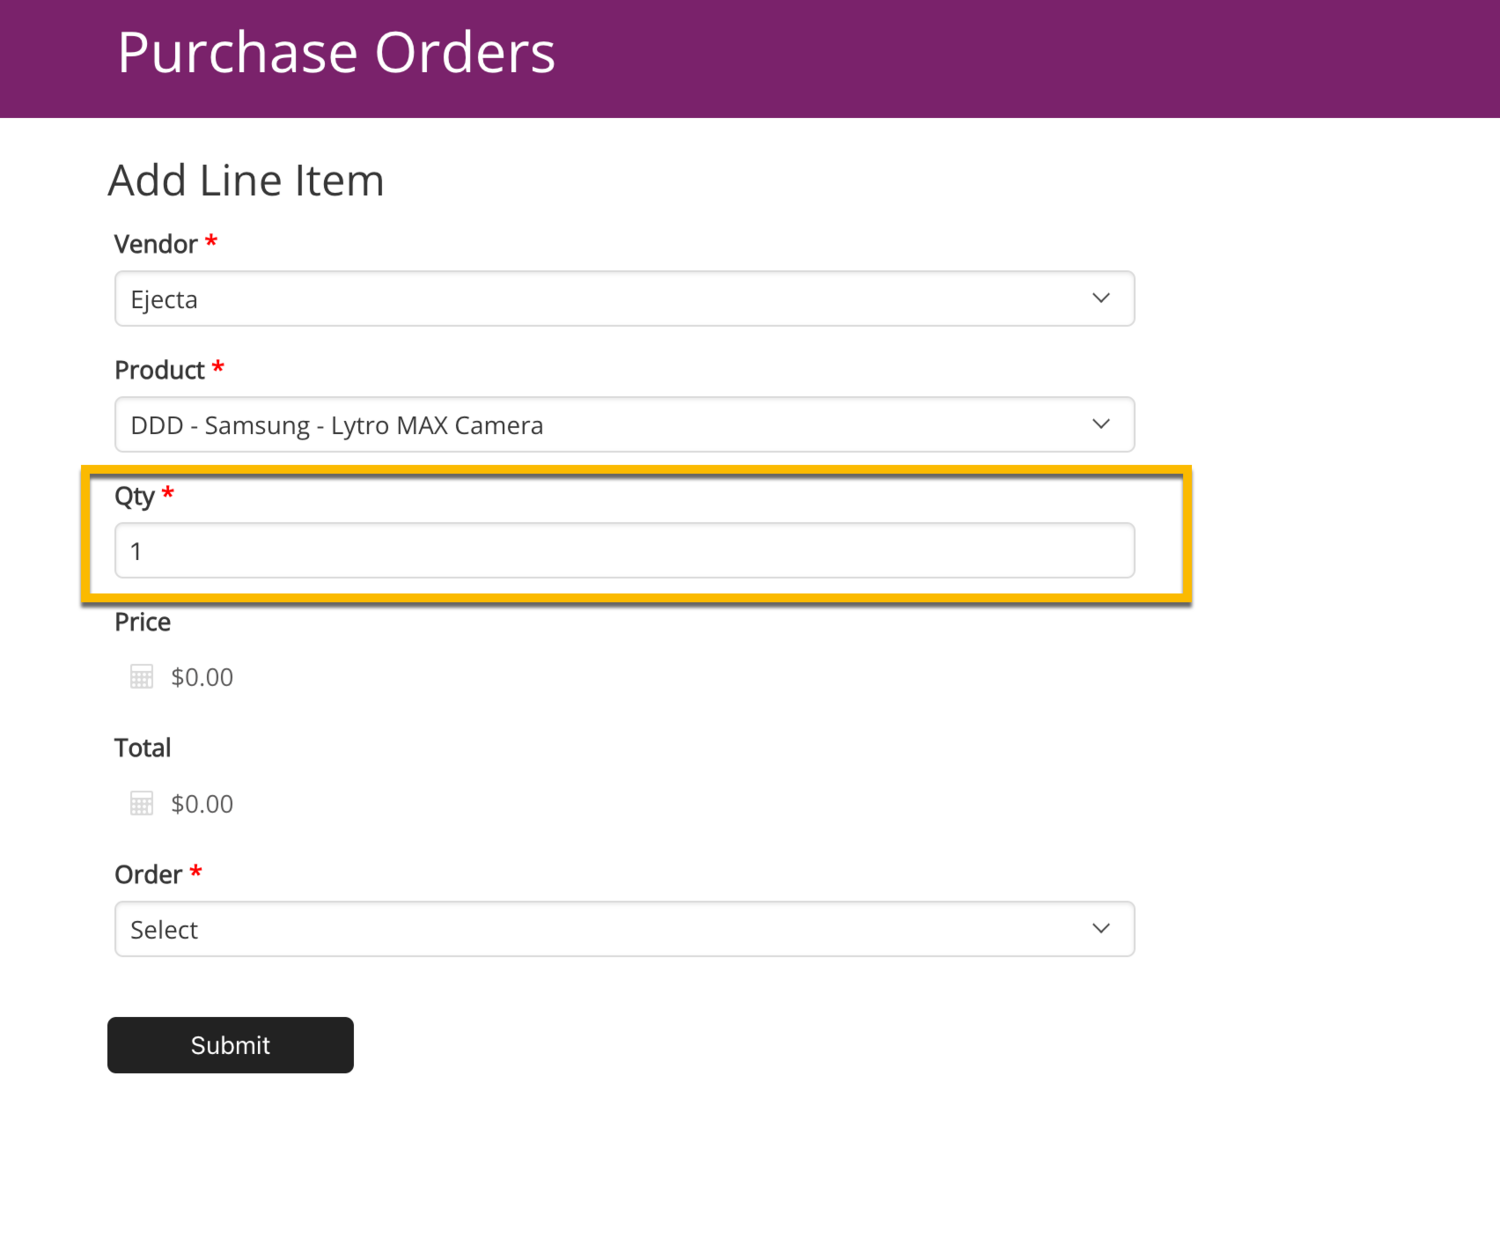Click the chevron arrow in Product field

[1101, 424]
